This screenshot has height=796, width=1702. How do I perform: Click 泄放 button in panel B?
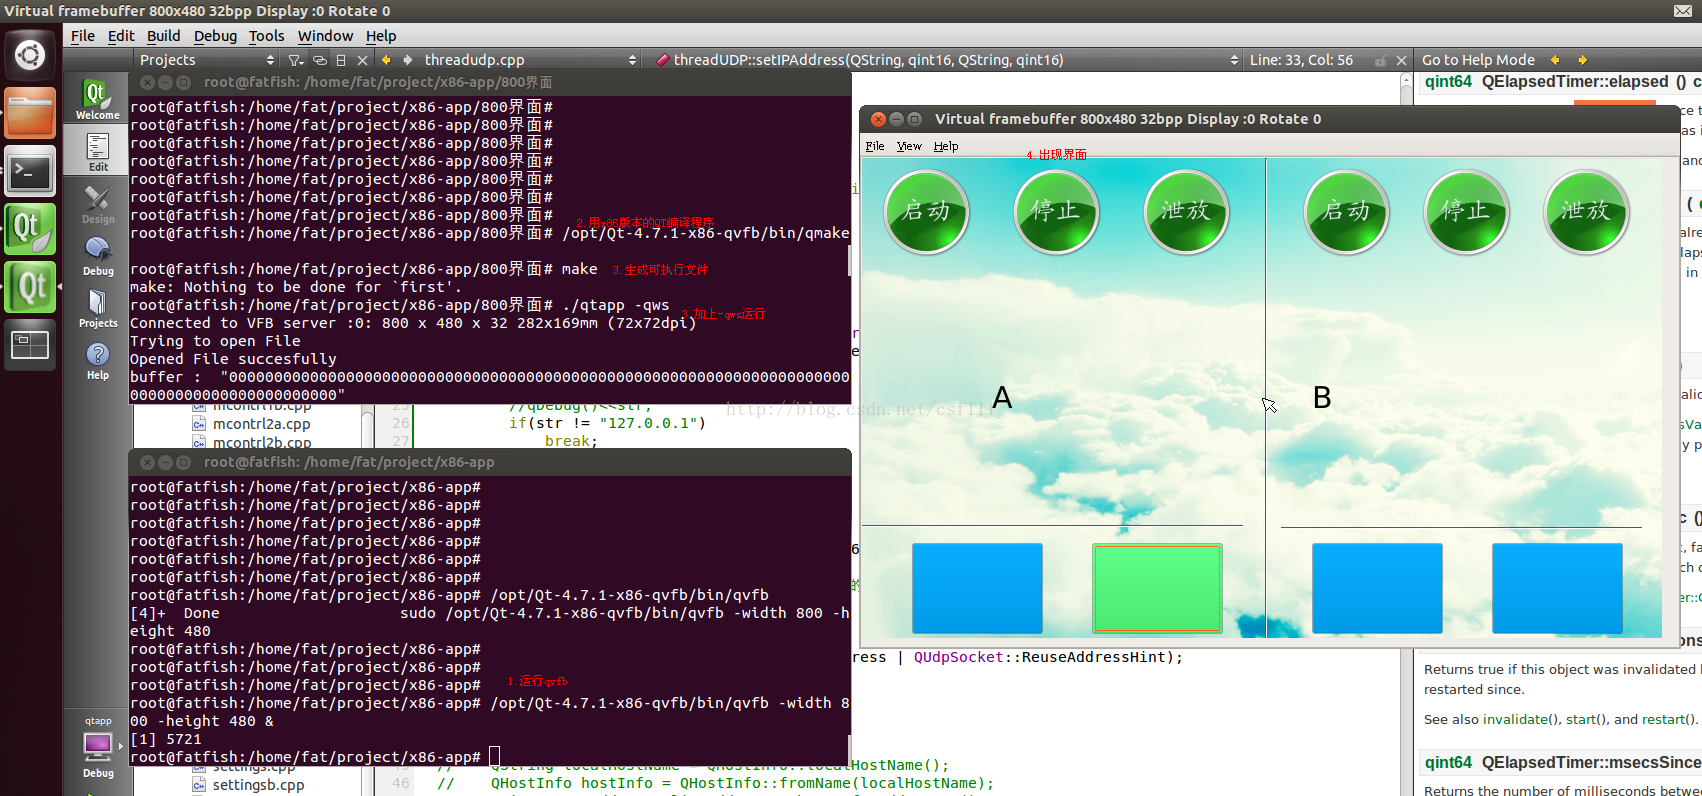[1586, 212]
